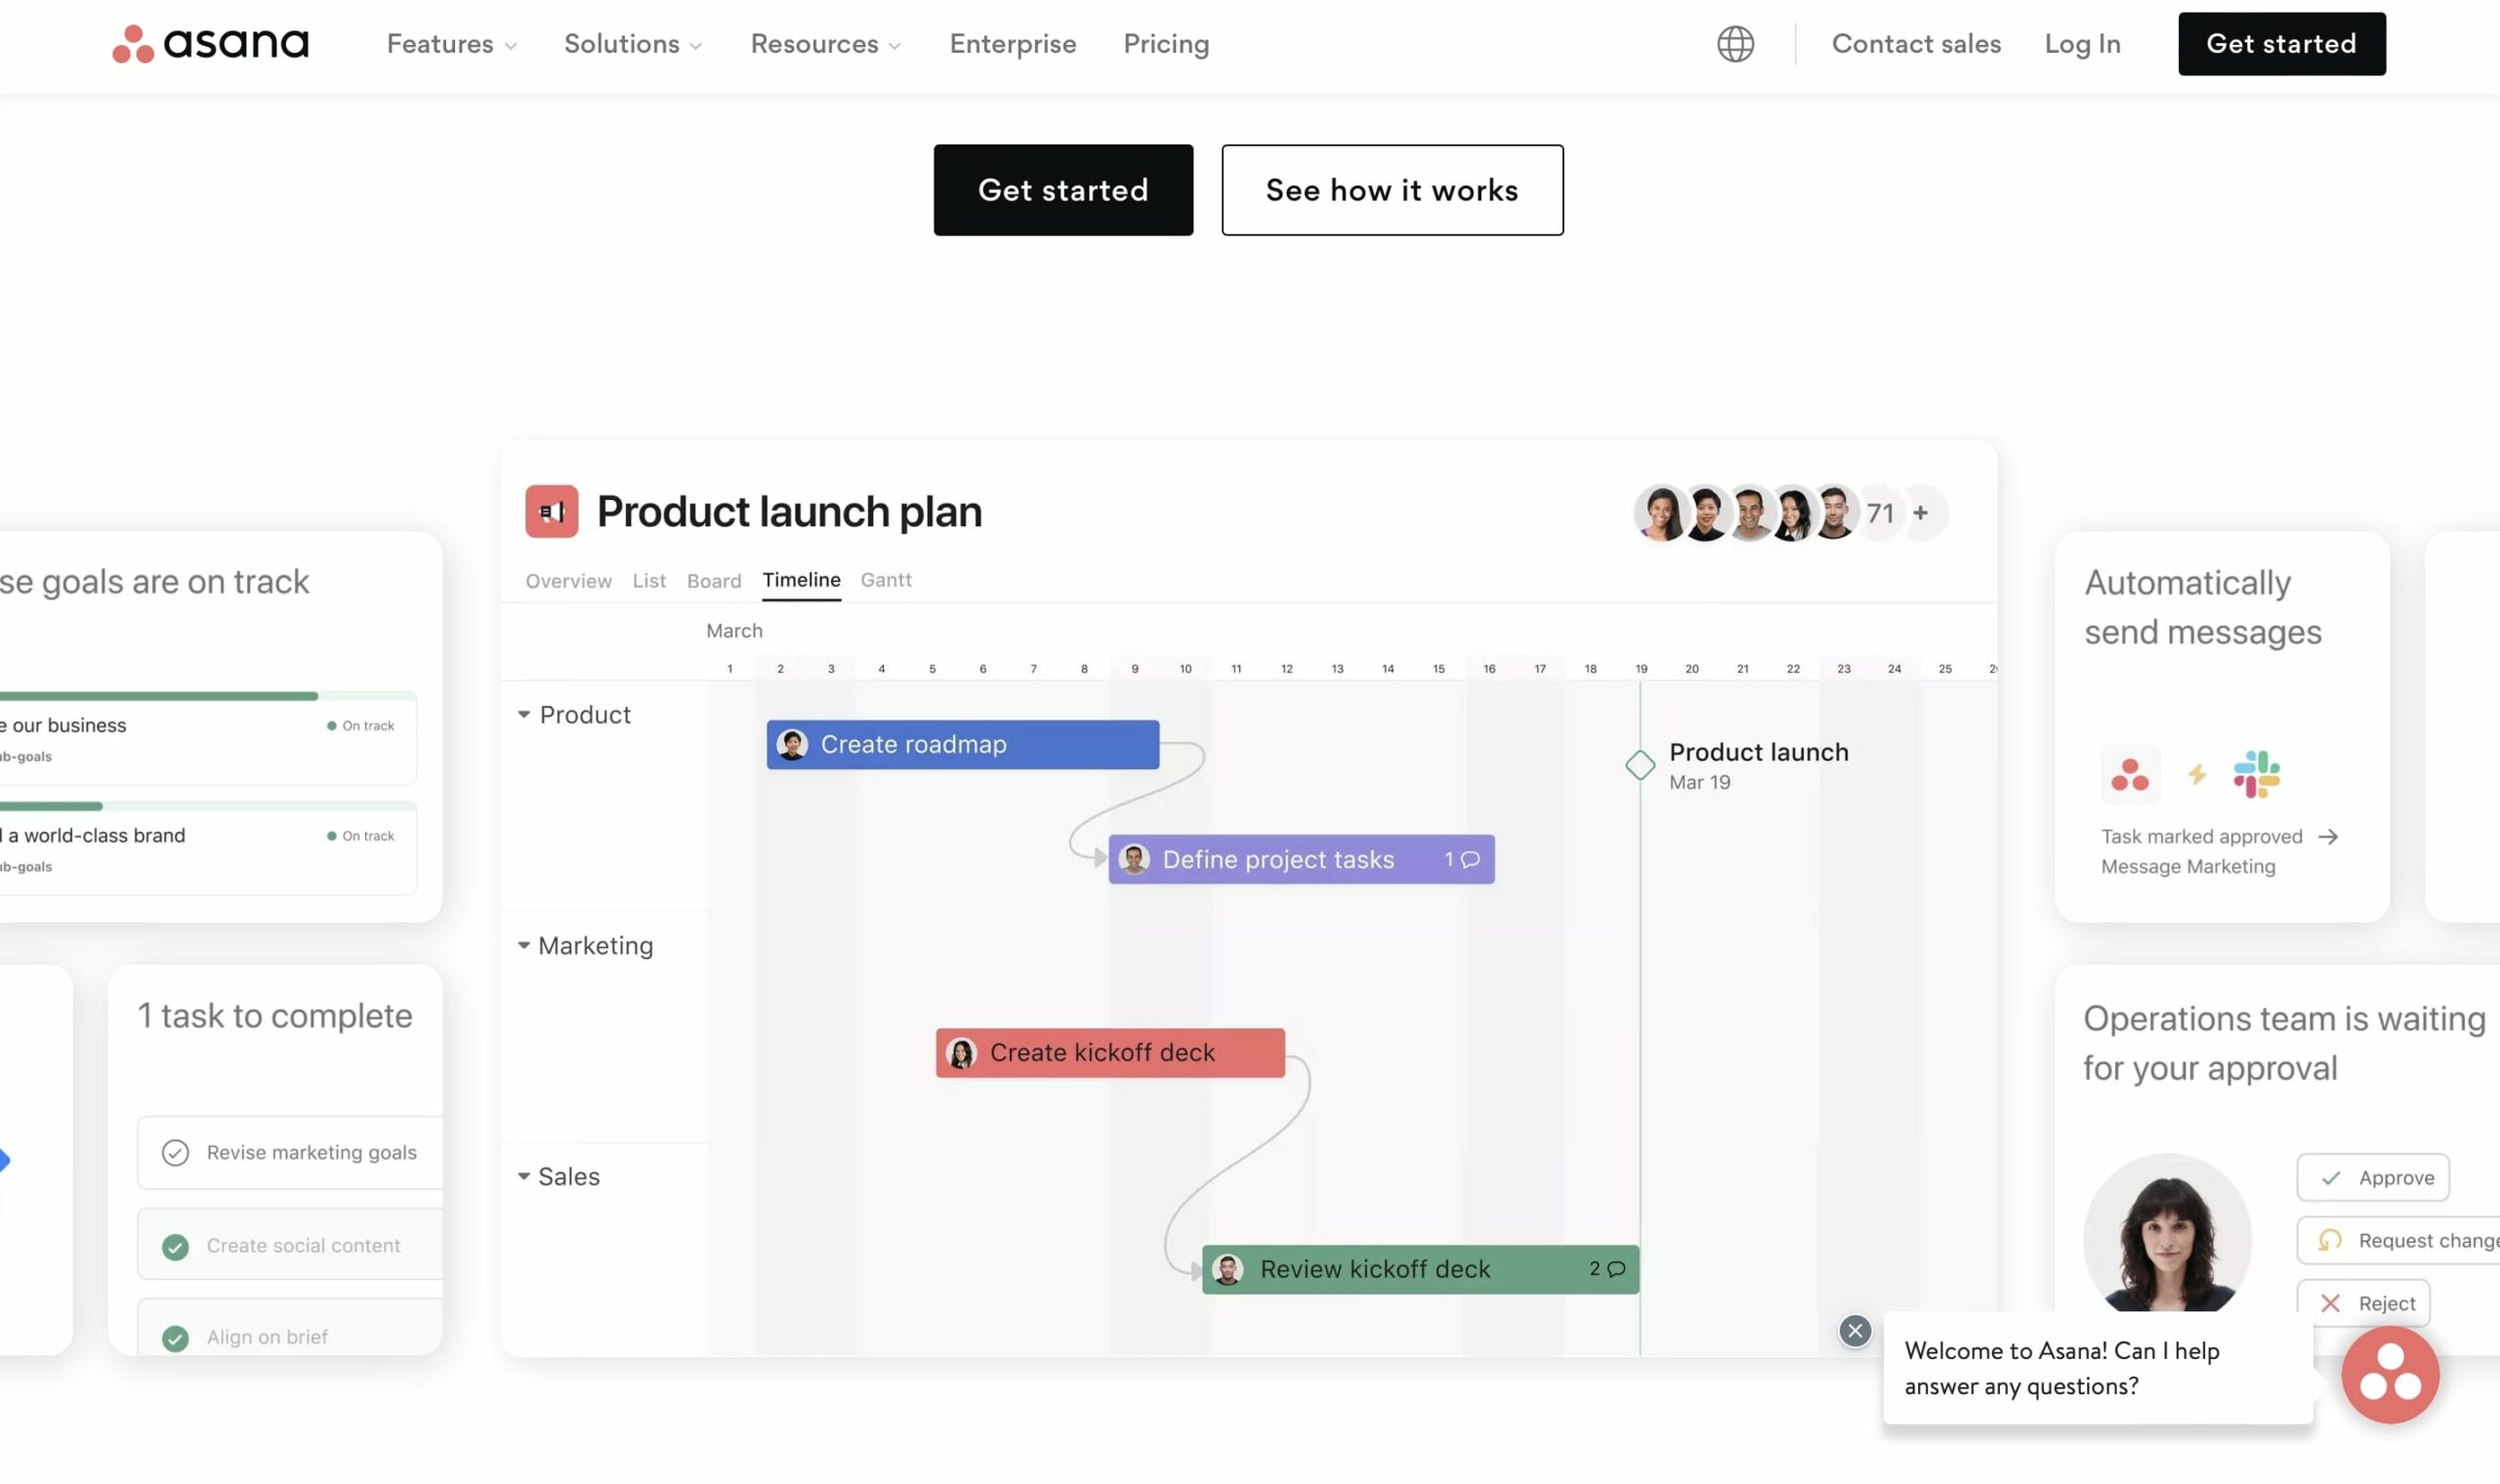Viewport: 2500px width, 1484px height.
Task: Collapse the Product section
Action: (x=524, y=713)
